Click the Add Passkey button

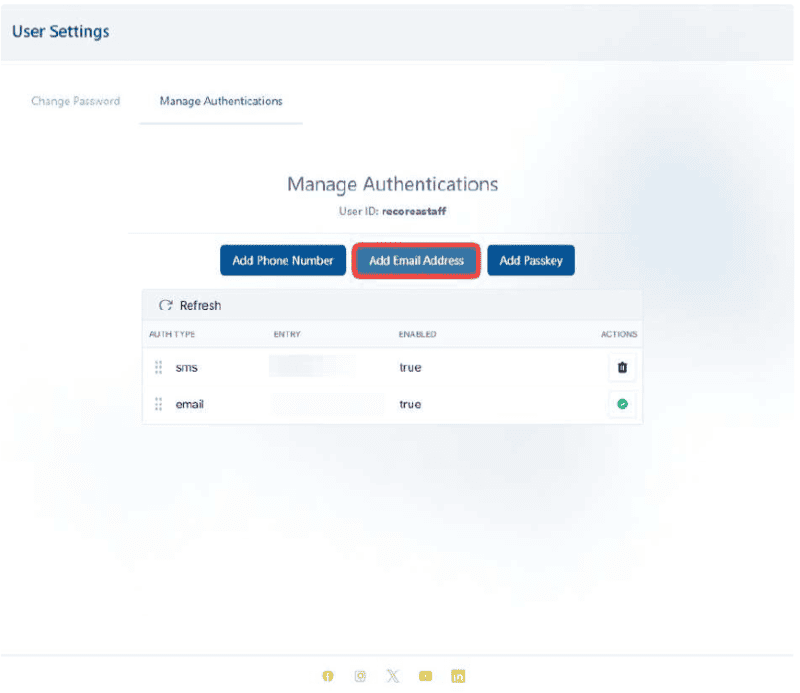click(531, 261)
